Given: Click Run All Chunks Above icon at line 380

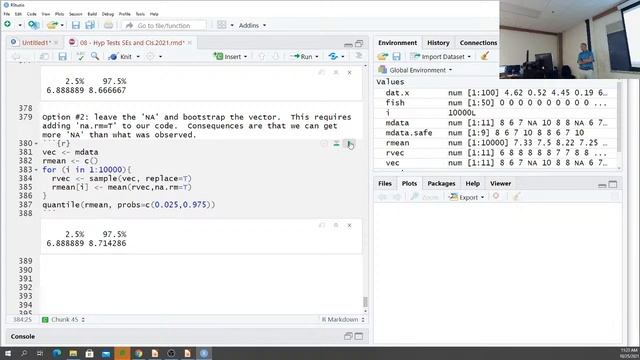Looking at the screenshot, I should pos(336,143).
